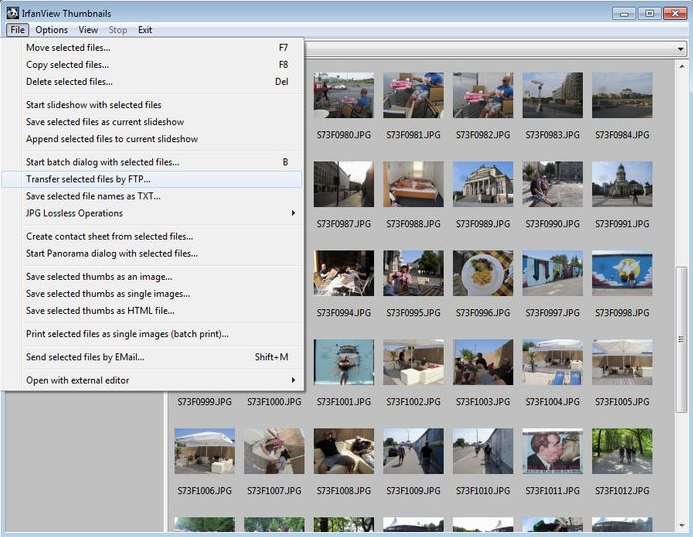The width and height of the screenshot is (693, 537).
Task: Select thumbnail S73F1001.JPG
Action: tap(344, 362)
